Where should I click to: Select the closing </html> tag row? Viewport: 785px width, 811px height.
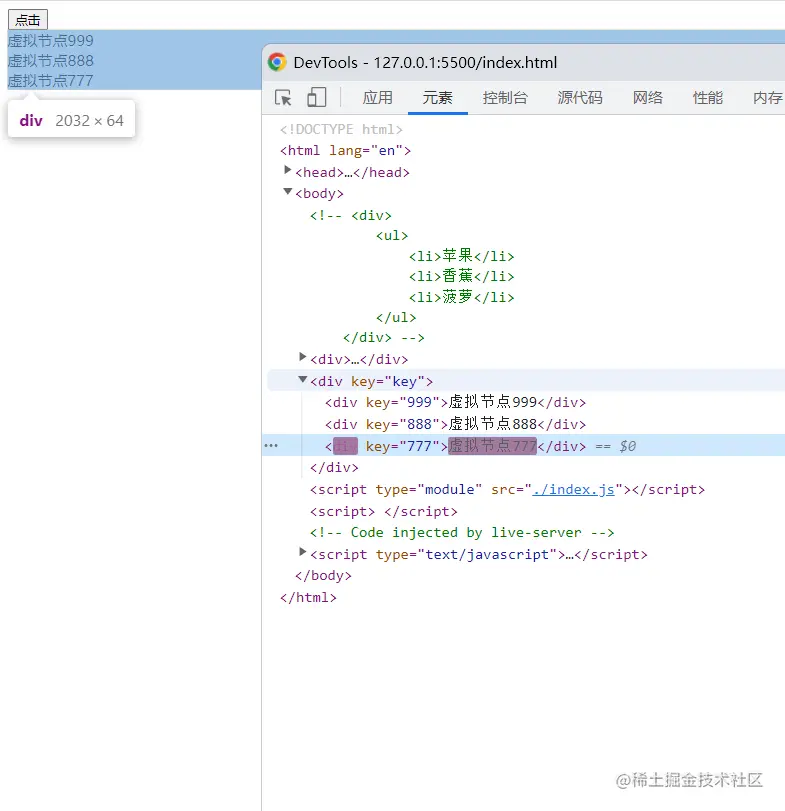pyautogui.click(x=308, y=597)
